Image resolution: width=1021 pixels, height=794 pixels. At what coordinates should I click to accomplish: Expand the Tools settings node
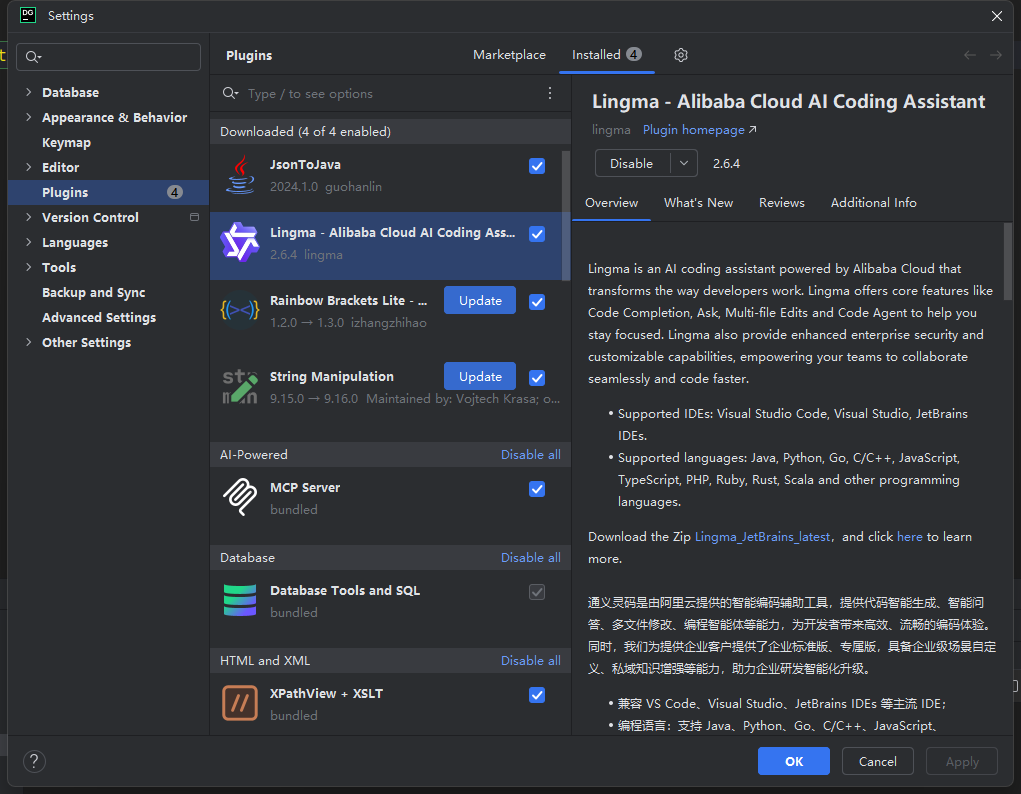(x=29, y=267)
